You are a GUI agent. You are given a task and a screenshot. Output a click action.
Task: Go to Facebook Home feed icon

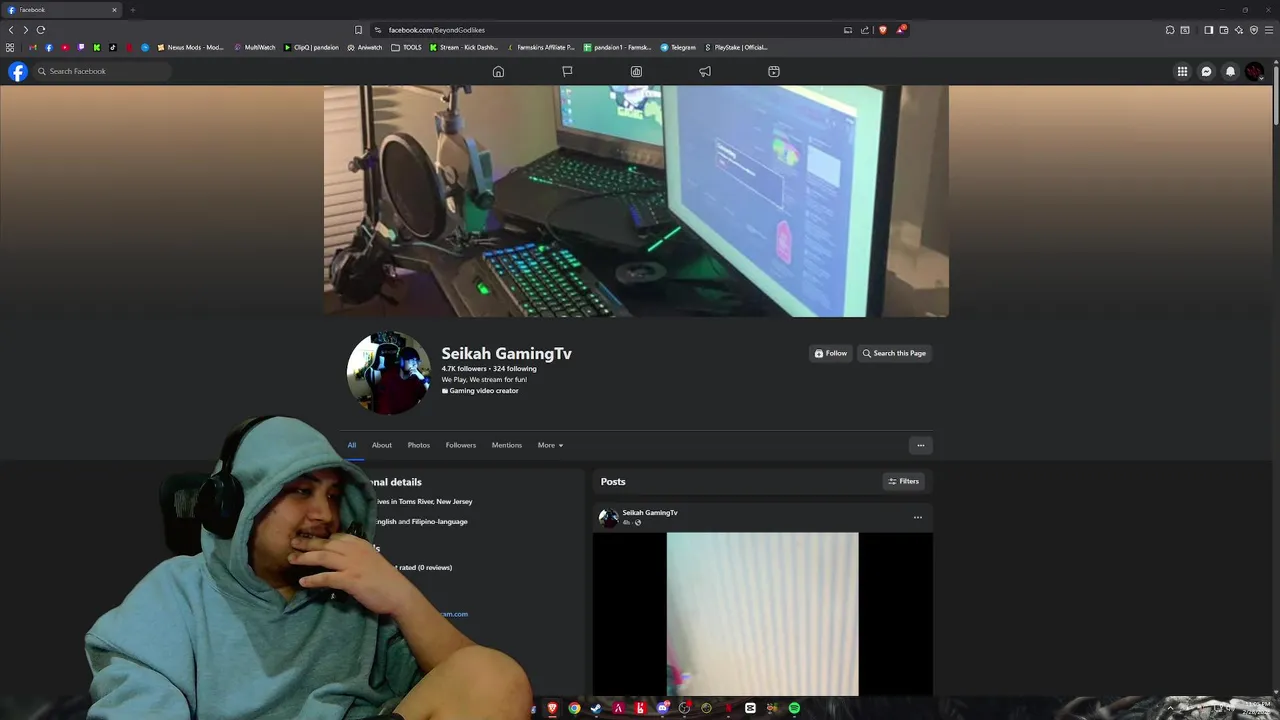click(x=498, y=71)
